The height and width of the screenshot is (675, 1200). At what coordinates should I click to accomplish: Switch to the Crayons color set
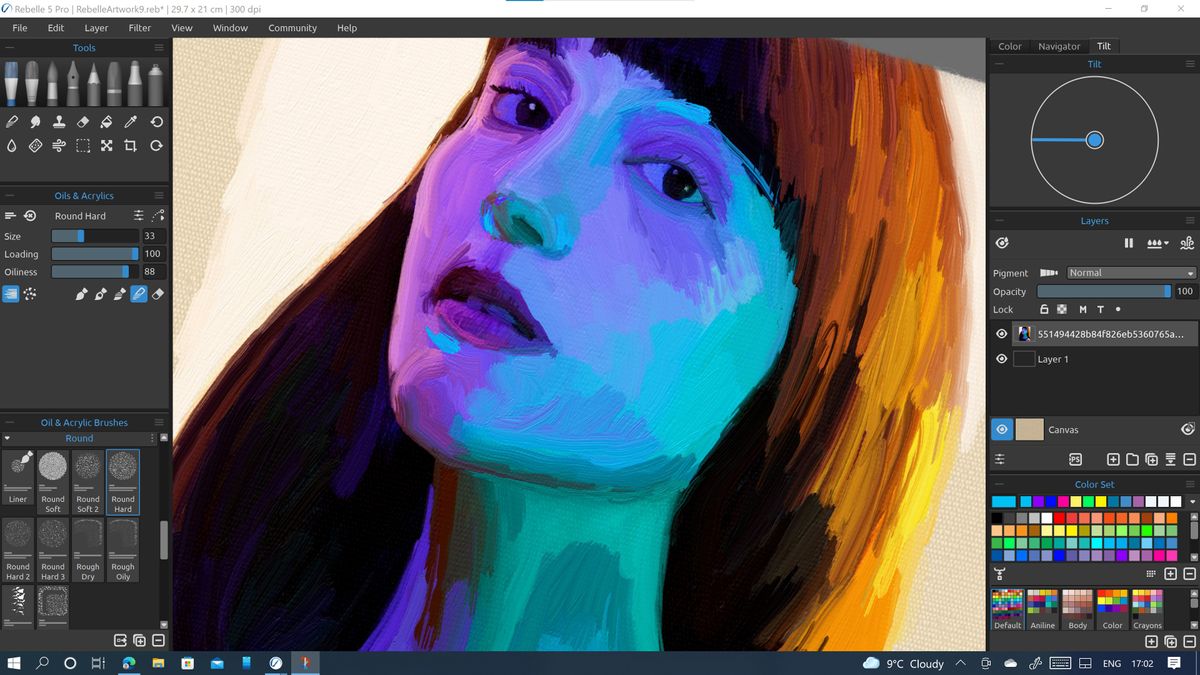(x=1146, y=610)
